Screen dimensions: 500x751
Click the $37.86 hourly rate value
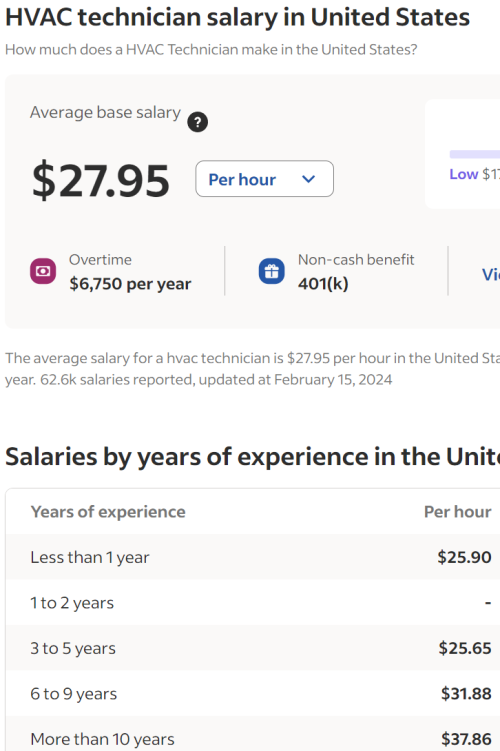(x=466, y=739)
